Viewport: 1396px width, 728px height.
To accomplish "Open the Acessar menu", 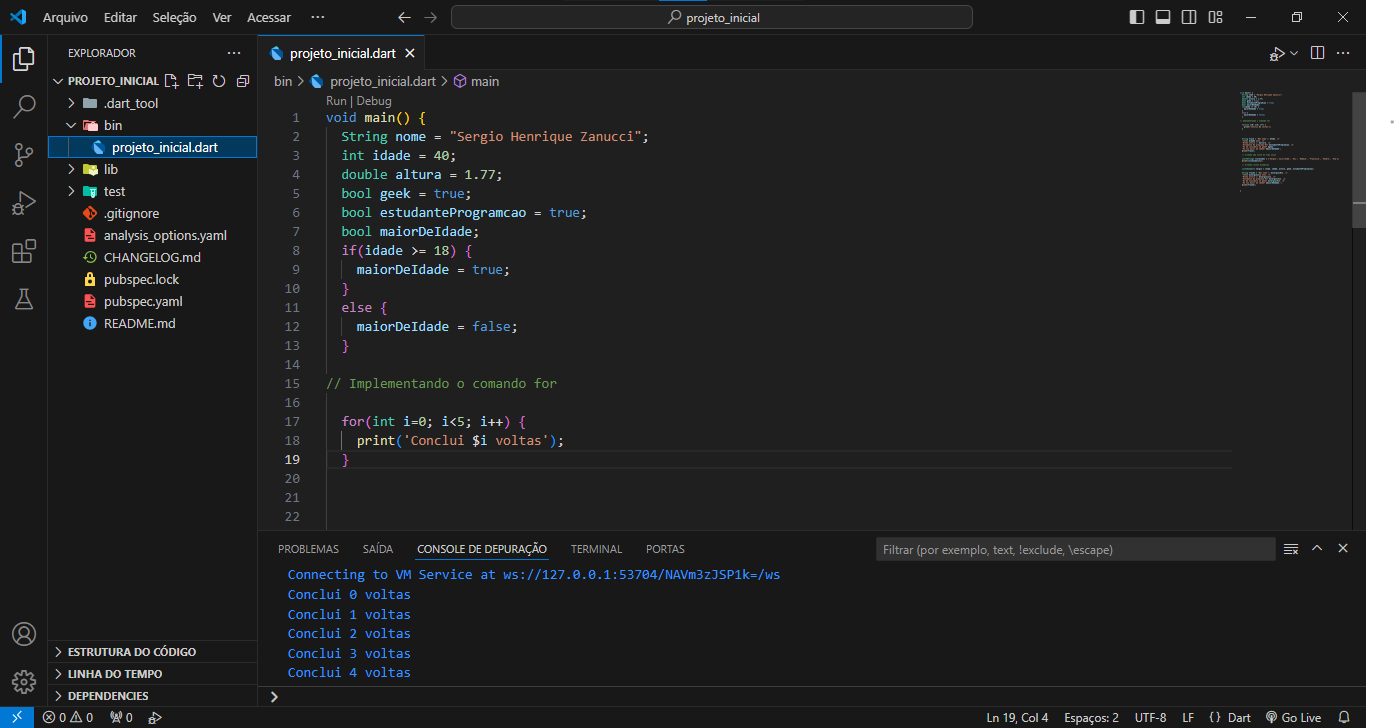I will pos(269,17).
